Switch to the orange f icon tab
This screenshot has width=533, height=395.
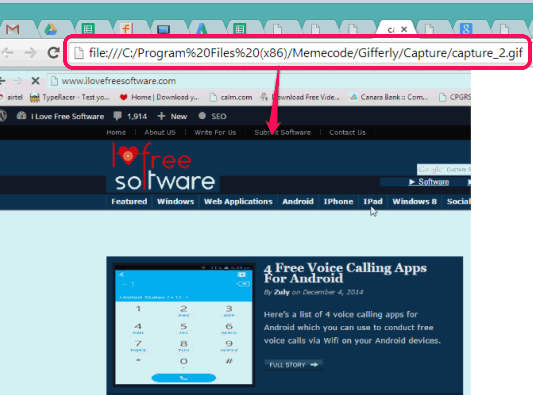click(126, 29)
